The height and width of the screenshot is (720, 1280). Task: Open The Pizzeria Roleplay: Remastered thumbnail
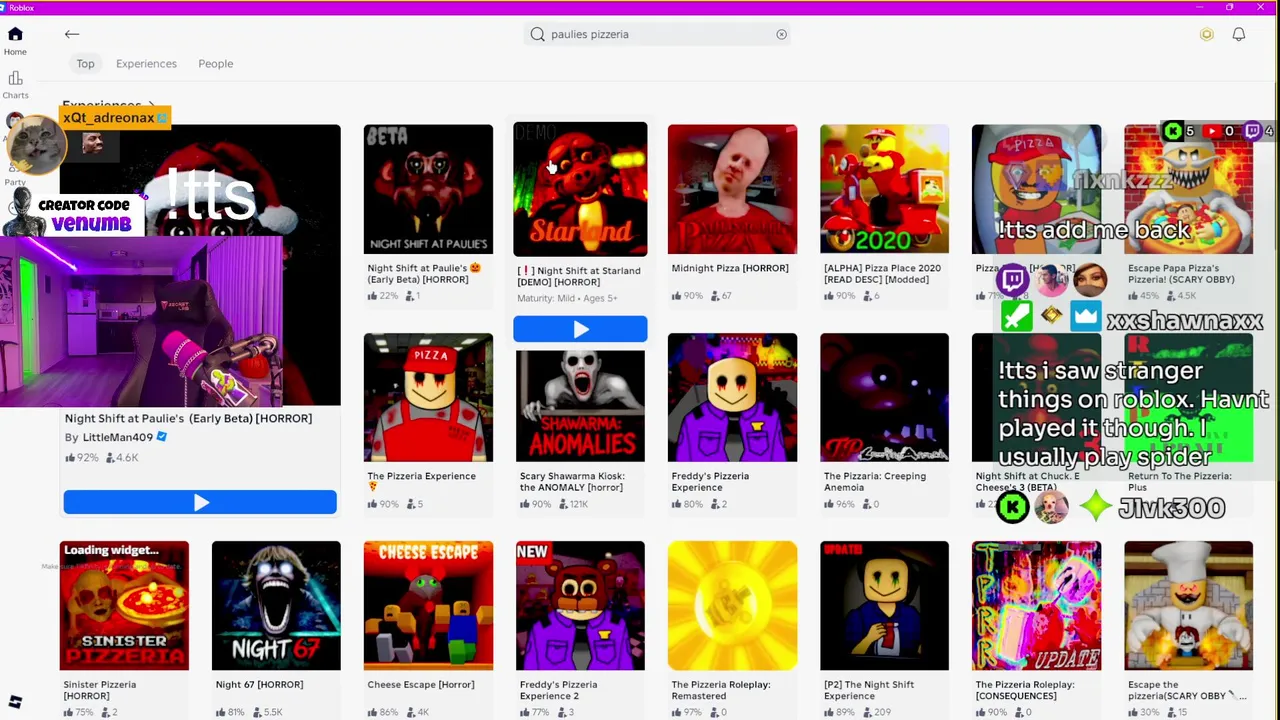click(732, 605)
